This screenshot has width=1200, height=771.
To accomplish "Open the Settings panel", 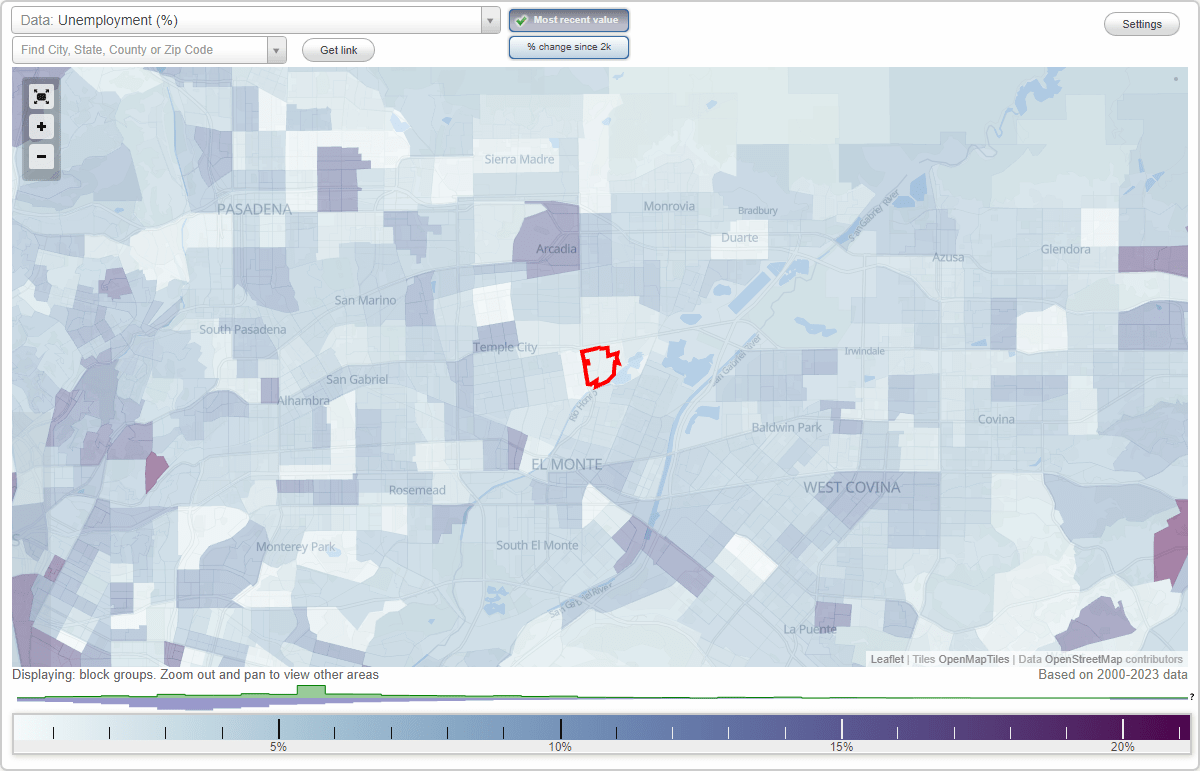I will point(1141,23).
